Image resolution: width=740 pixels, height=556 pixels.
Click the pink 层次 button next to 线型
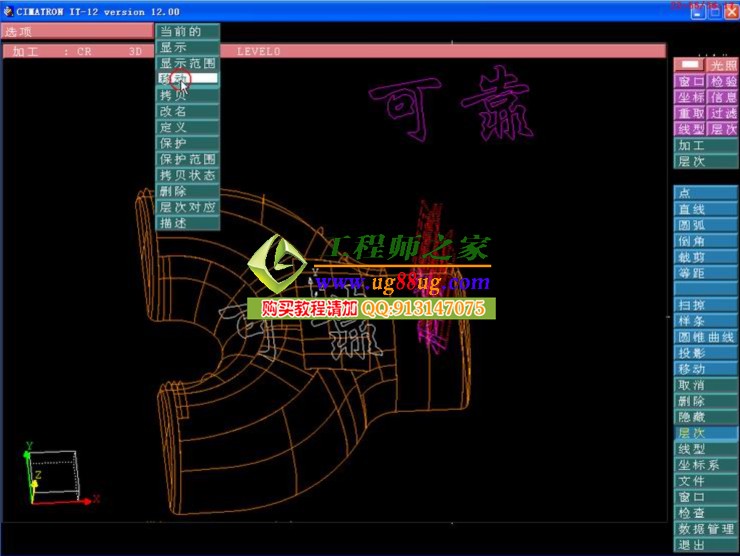[723, 129]
